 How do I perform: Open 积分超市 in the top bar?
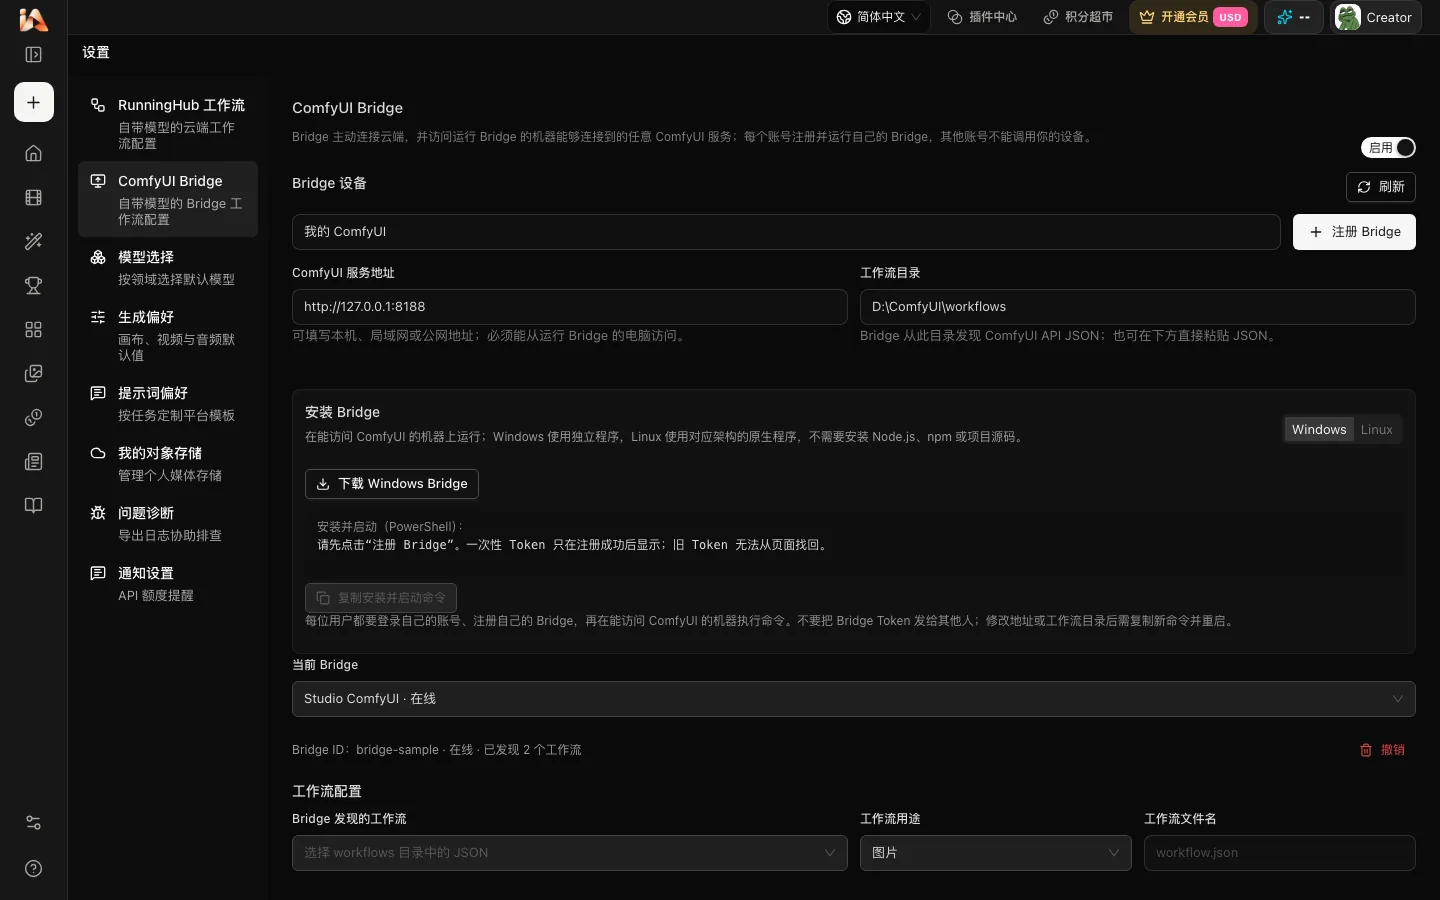pyautogui.click(x=1078, y=17)
